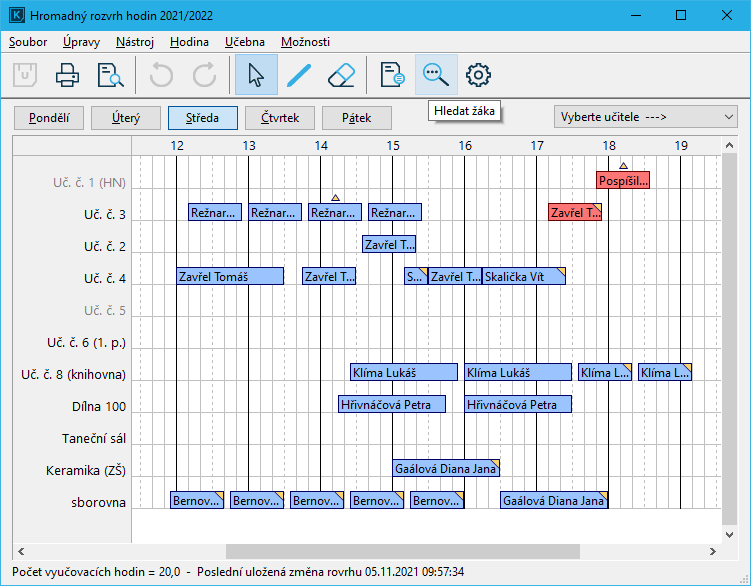
Task: Select Čtvrtek day button
Action: coord(280,117)
